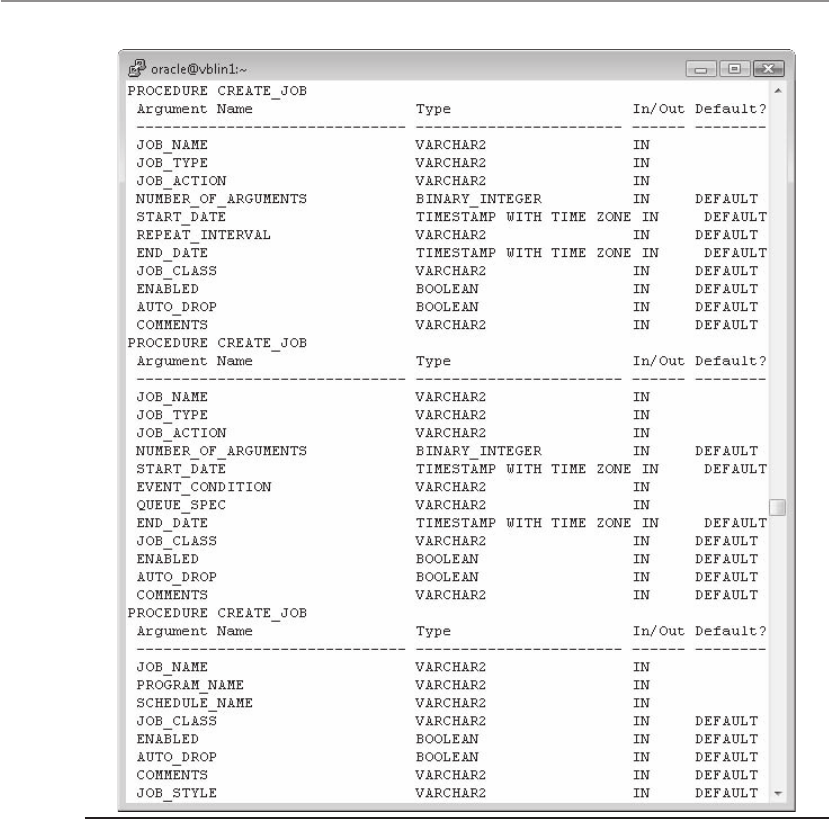Image resolution: width=829 pixels, height=819 pixels.
Task: Click the first Type column header
Action: (433, 109)
